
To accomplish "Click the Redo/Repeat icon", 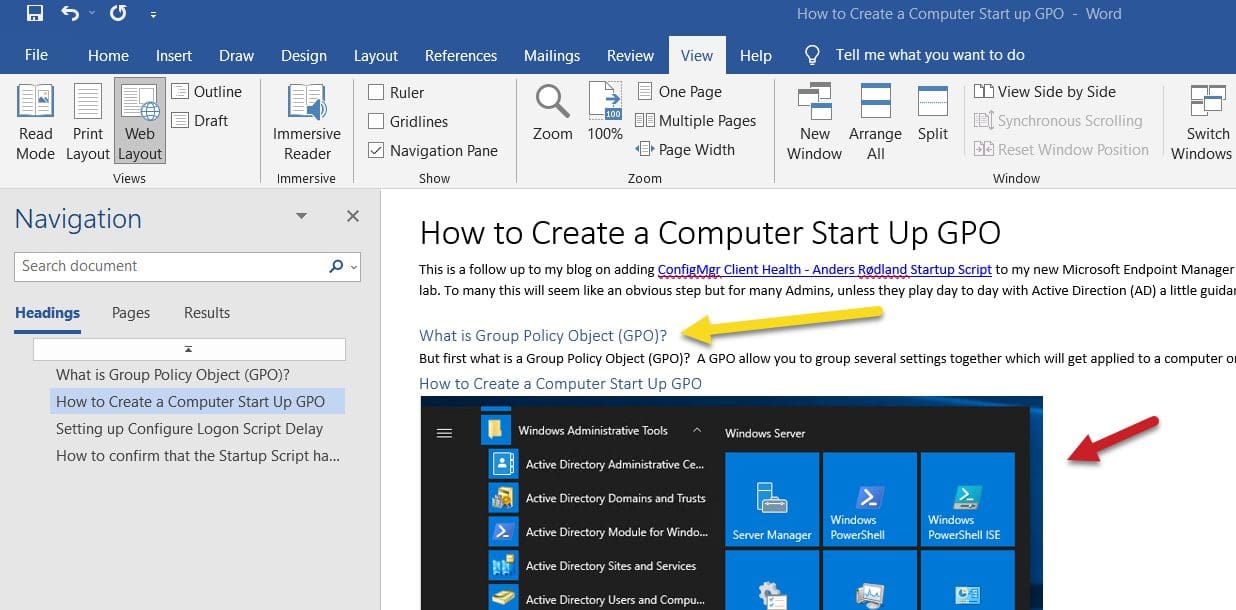I will 118,14.
